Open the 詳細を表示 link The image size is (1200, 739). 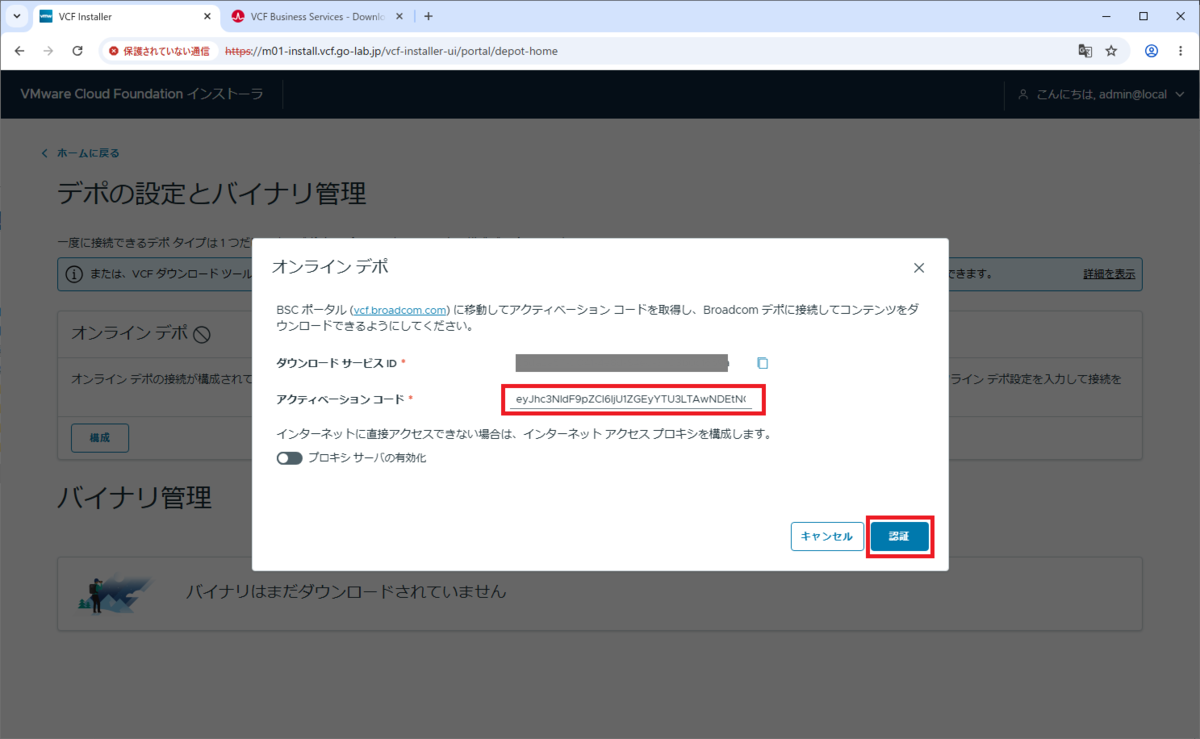coord(1109,273)
